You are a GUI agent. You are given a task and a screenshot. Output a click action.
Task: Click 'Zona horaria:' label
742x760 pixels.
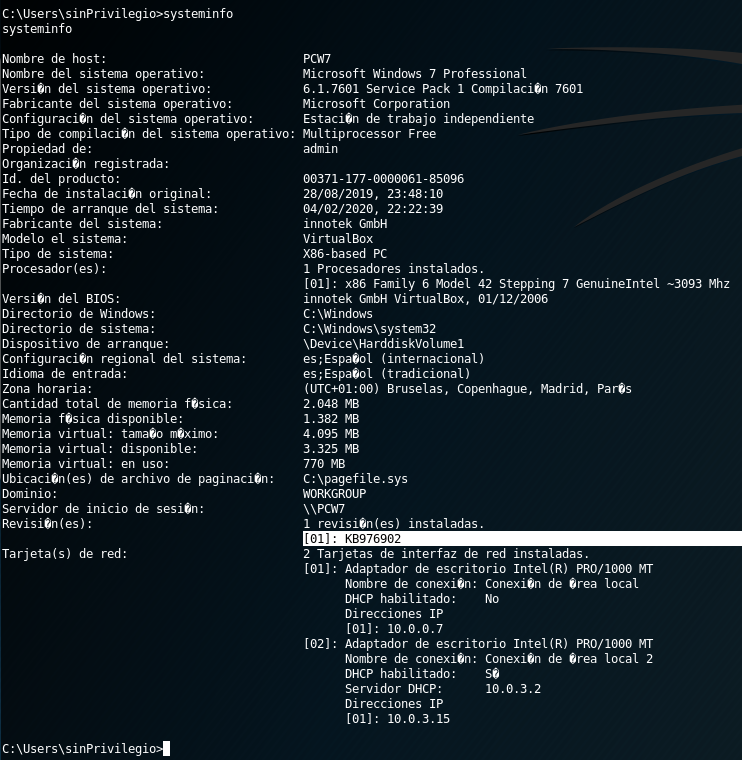47,389
